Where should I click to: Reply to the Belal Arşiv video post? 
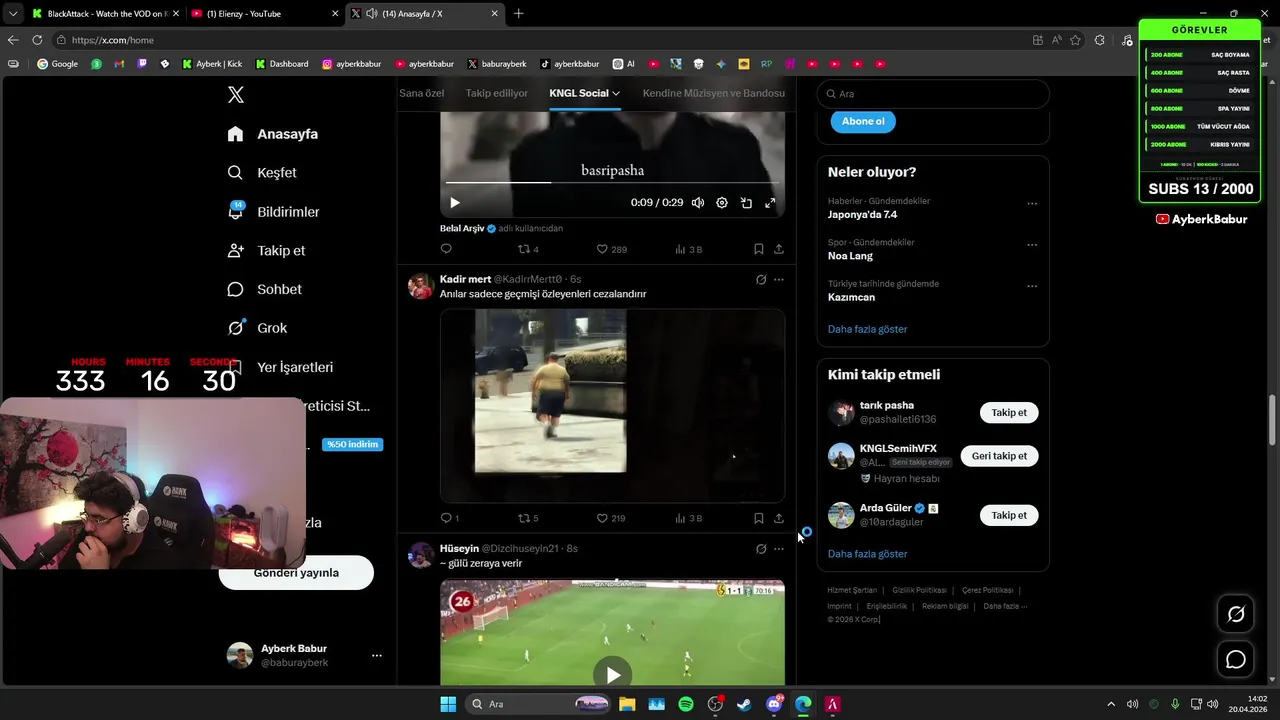(446, 249)
